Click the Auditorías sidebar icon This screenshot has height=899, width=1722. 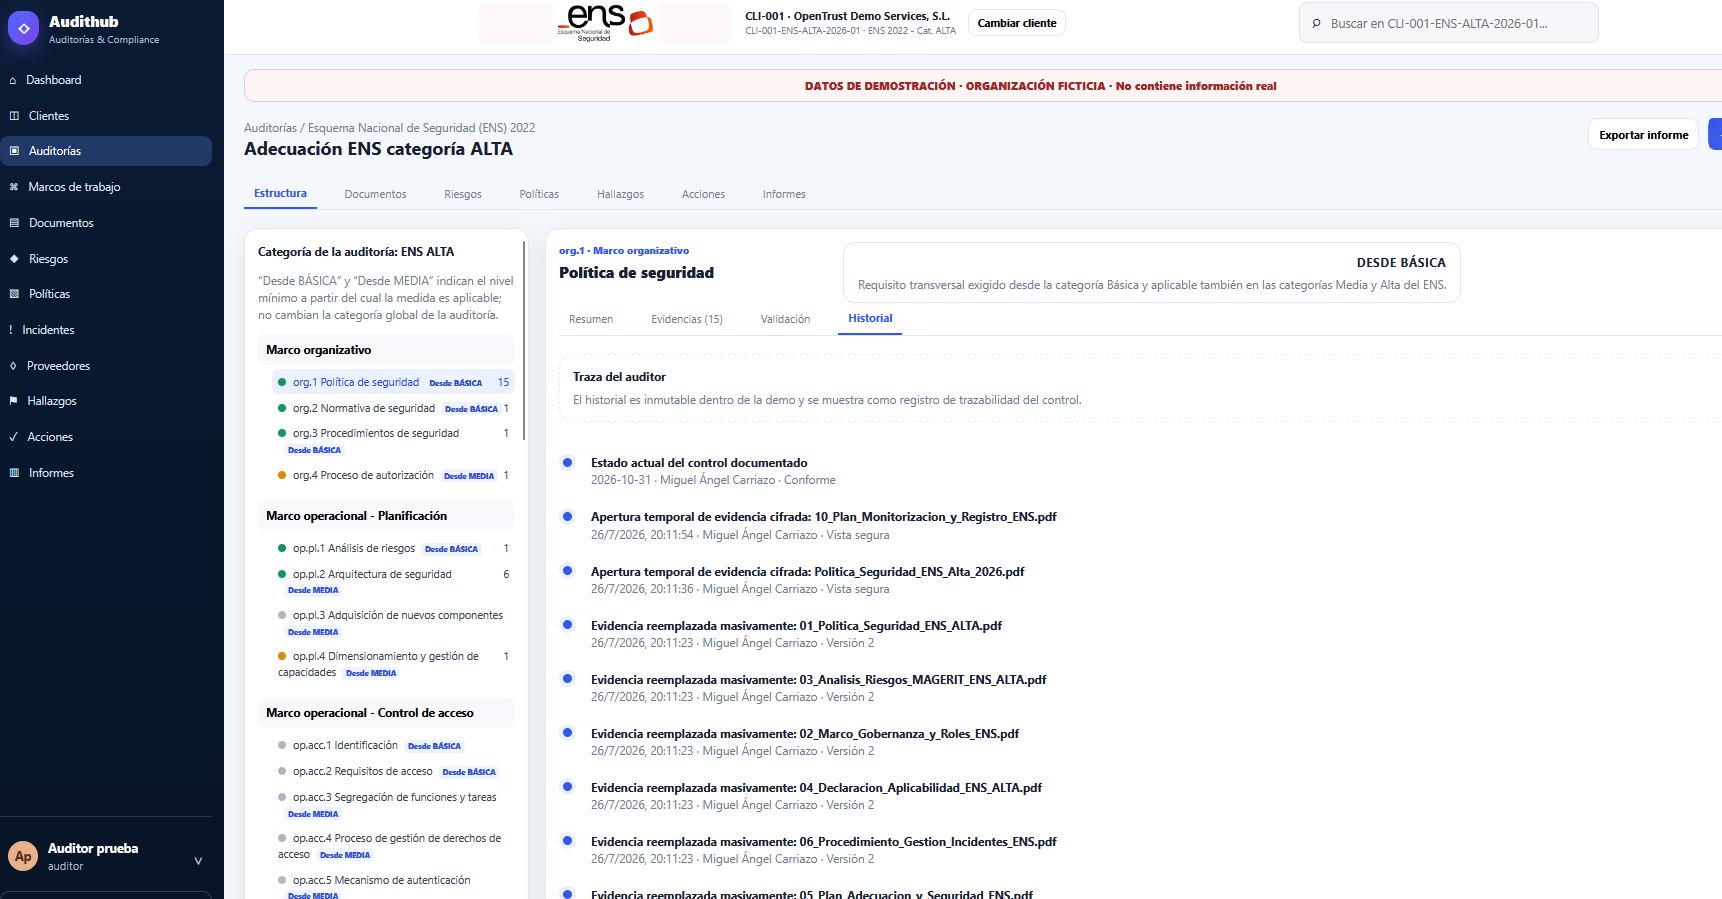14,151
